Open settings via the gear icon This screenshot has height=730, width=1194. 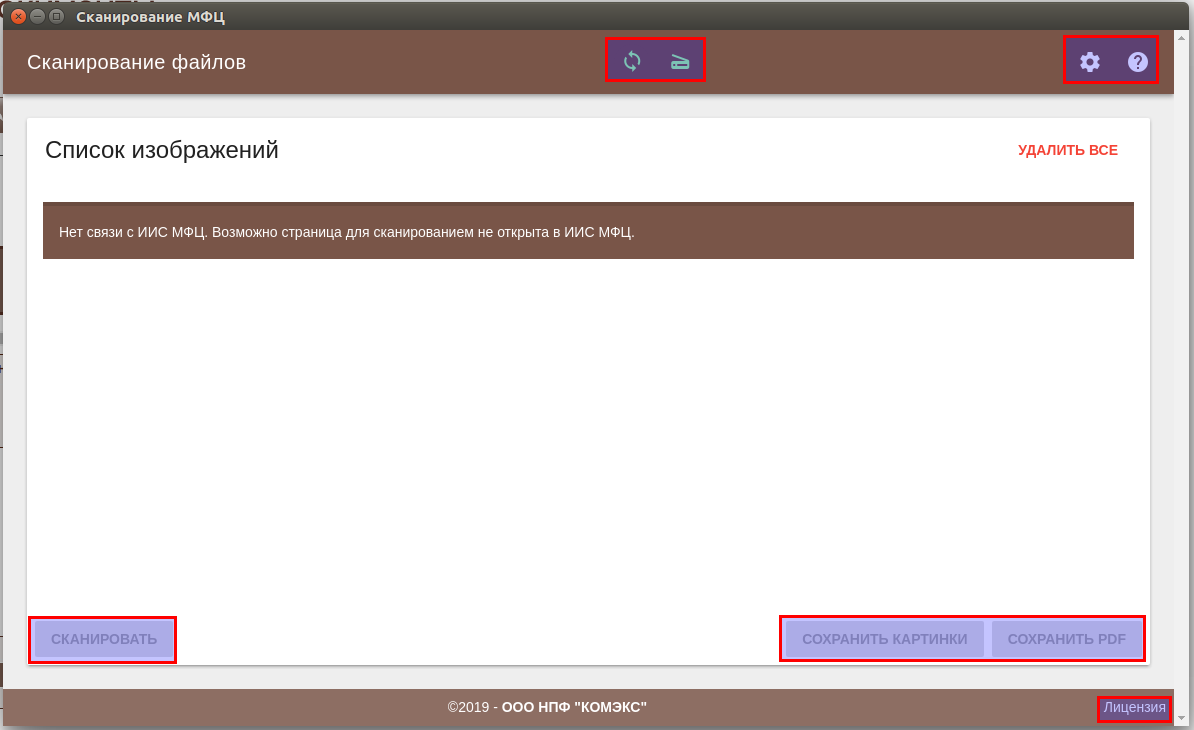pos(1089,62)
